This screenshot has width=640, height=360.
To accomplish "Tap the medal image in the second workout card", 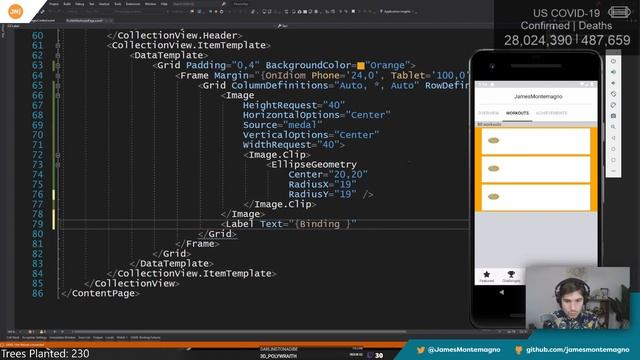I will coord(493,169).
